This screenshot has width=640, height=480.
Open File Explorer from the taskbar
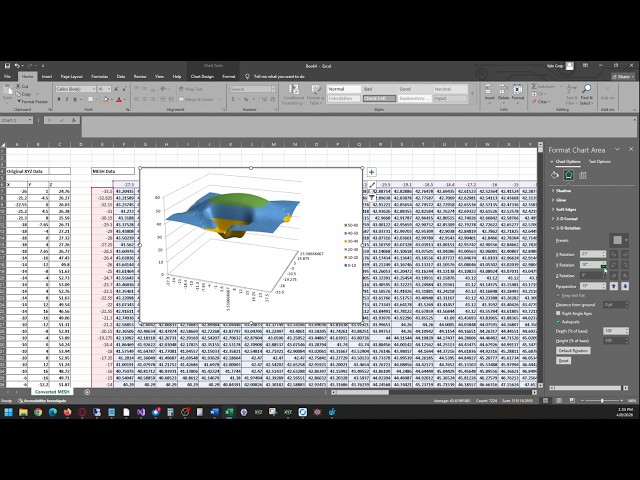tap(23, 412)
